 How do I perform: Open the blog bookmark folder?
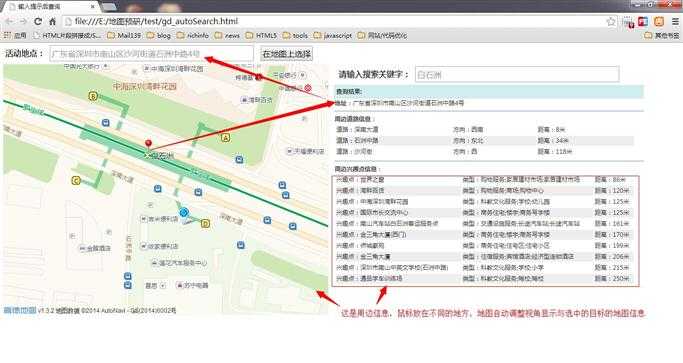(x=159, y=35)
